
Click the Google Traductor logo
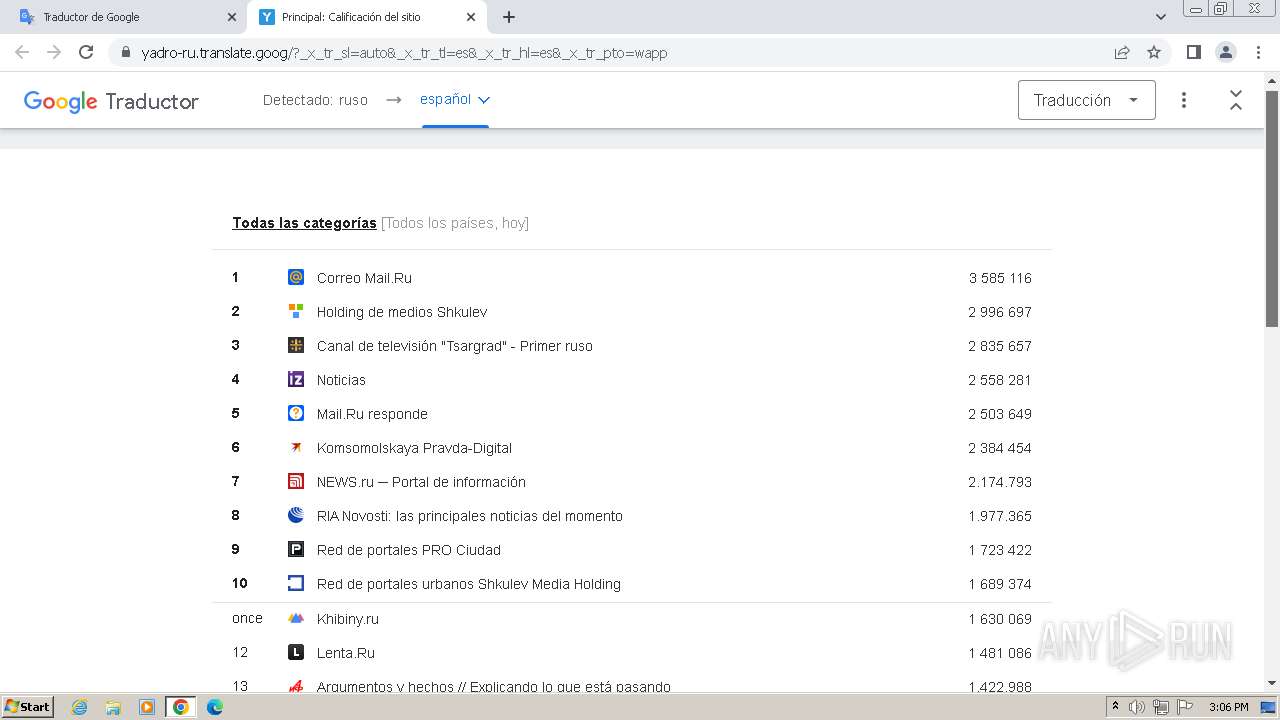(x=111, y=101)
